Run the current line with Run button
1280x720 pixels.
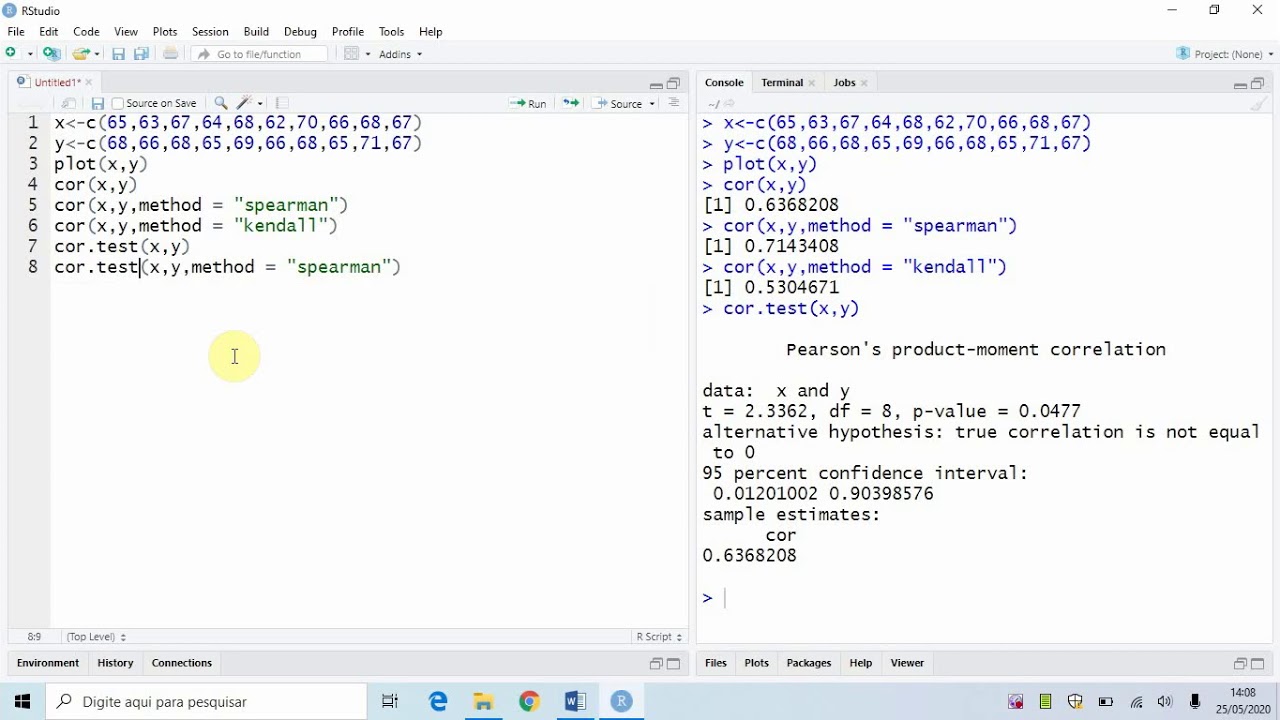point(528,103)
